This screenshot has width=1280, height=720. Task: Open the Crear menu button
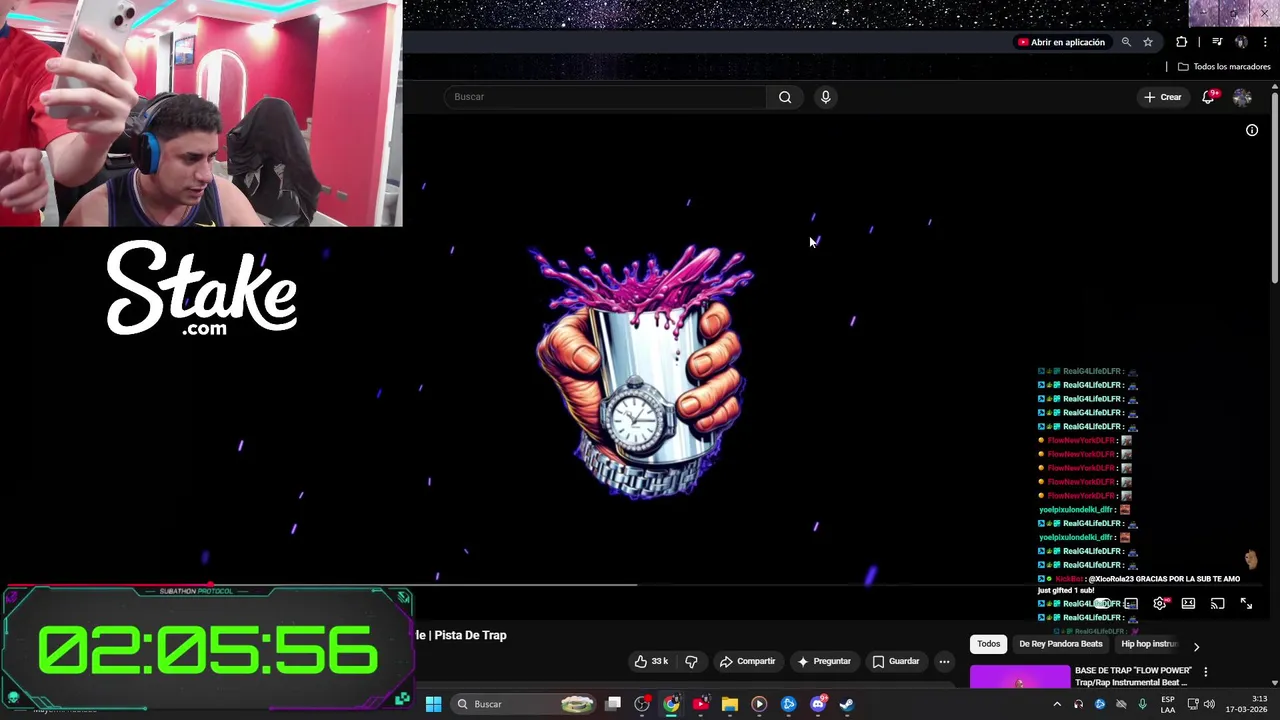1163,97
